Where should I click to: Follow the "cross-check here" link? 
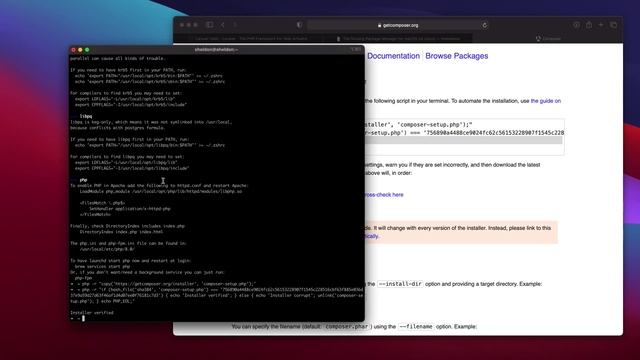[x=384, y=195]
